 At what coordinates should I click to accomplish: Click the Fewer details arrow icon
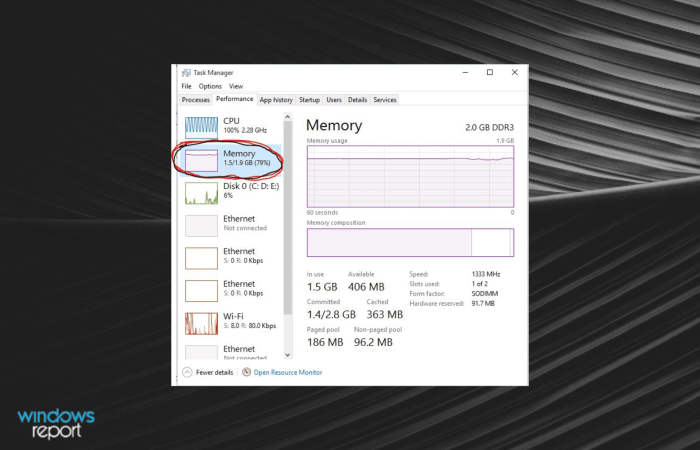pyautogui.click(x=188, y=372)
